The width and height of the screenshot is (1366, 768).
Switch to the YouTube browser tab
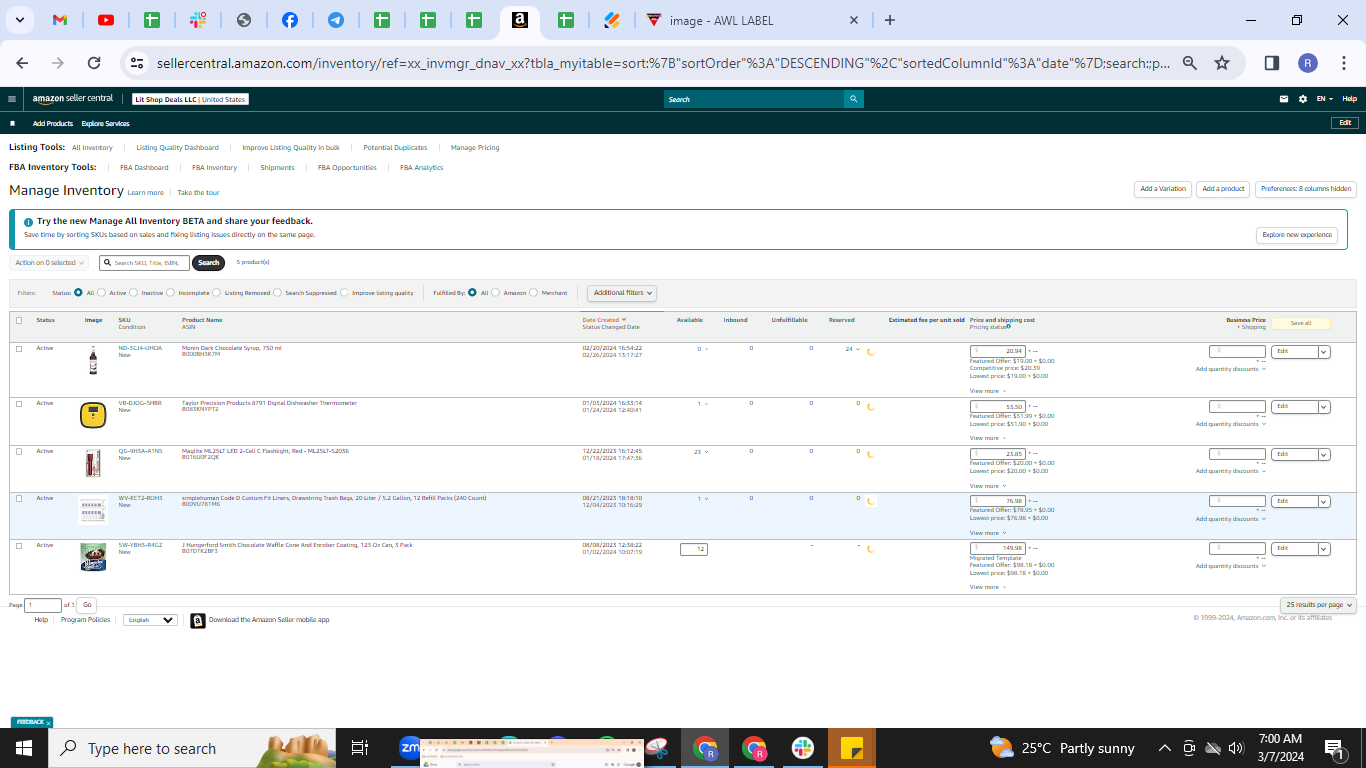[x=106, y=20]
